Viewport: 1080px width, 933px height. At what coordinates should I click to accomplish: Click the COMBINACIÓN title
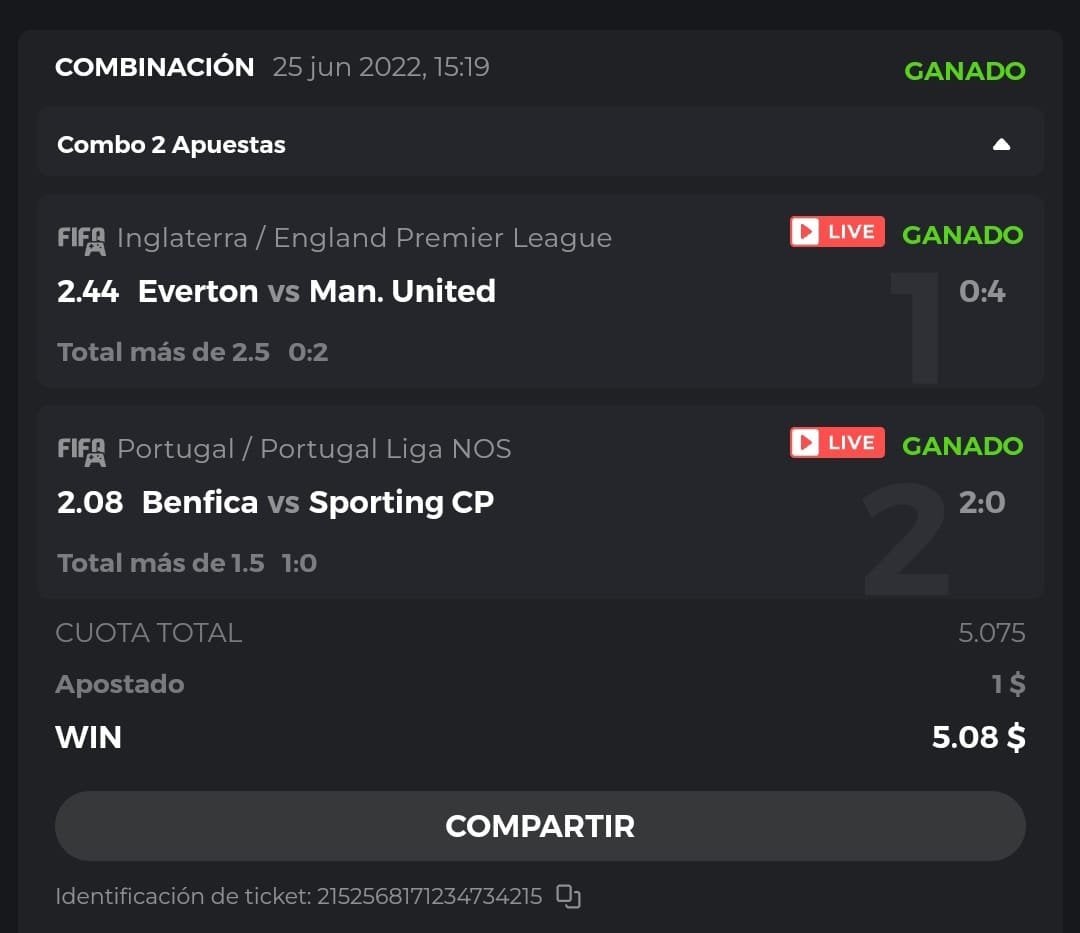tap(155, 67)
